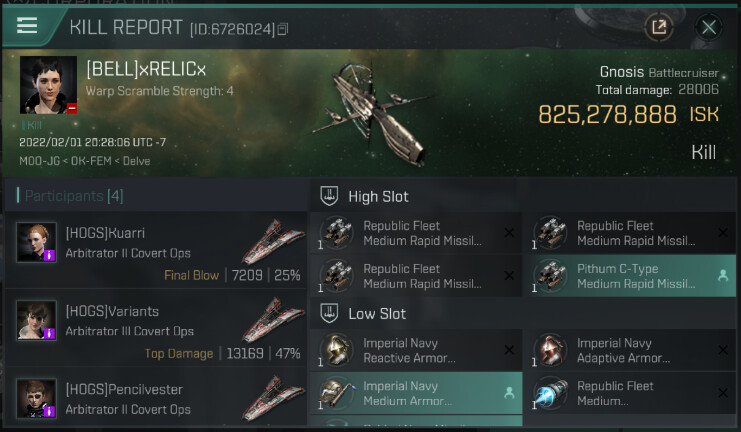This screenshot has height=432, width=741.
Task: Click the Gnosis ship image
Action: click(371, 114)
